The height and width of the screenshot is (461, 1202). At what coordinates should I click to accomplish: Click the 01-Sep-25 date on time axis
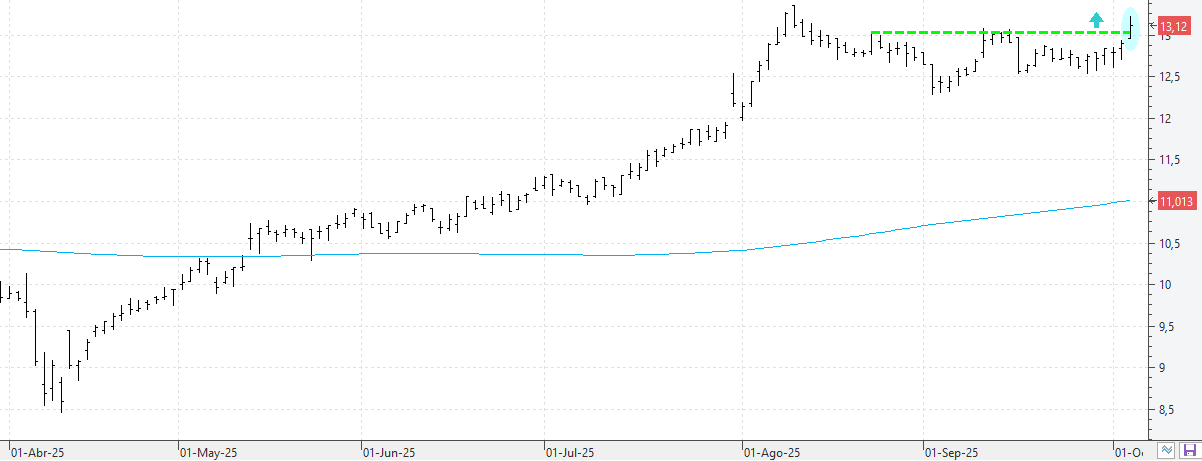952,452
